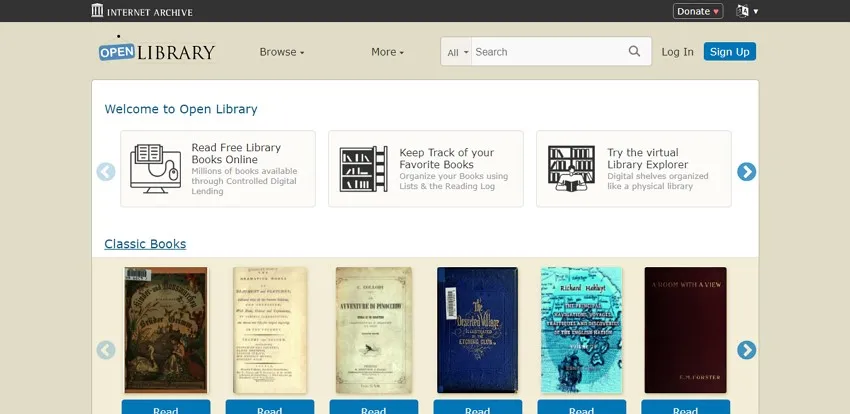
Task: Click the Read Free Library Books computer icon
Action: [156, 169]
